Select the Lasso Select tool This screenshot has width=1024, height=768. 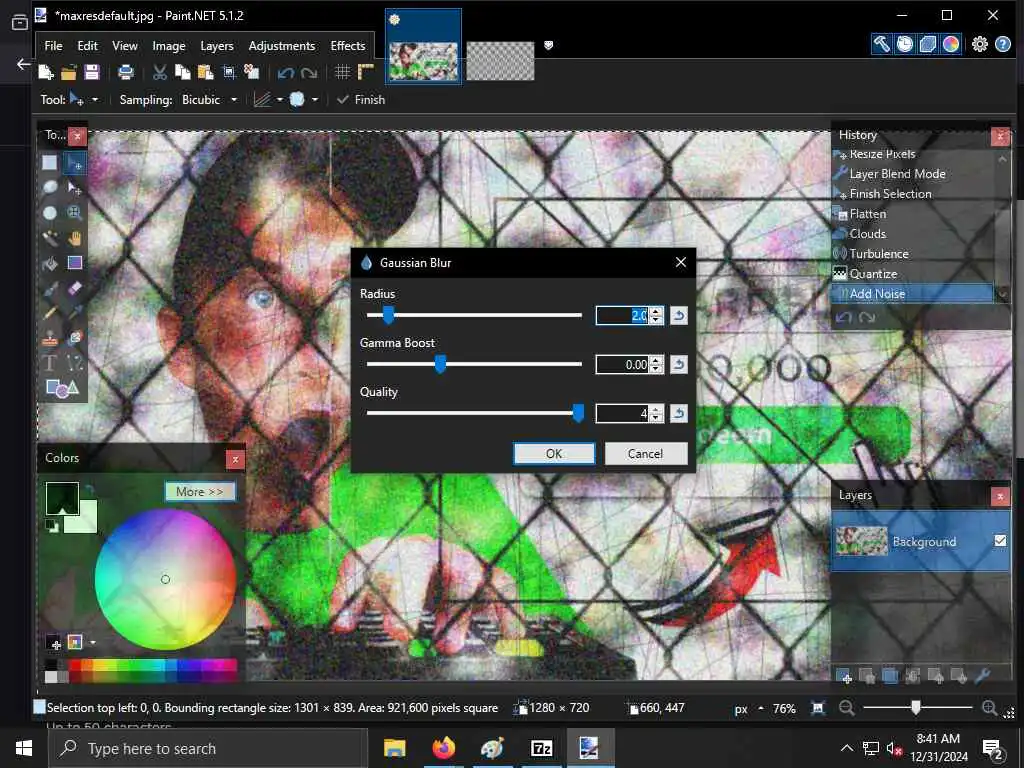click(x=50, y=188)
